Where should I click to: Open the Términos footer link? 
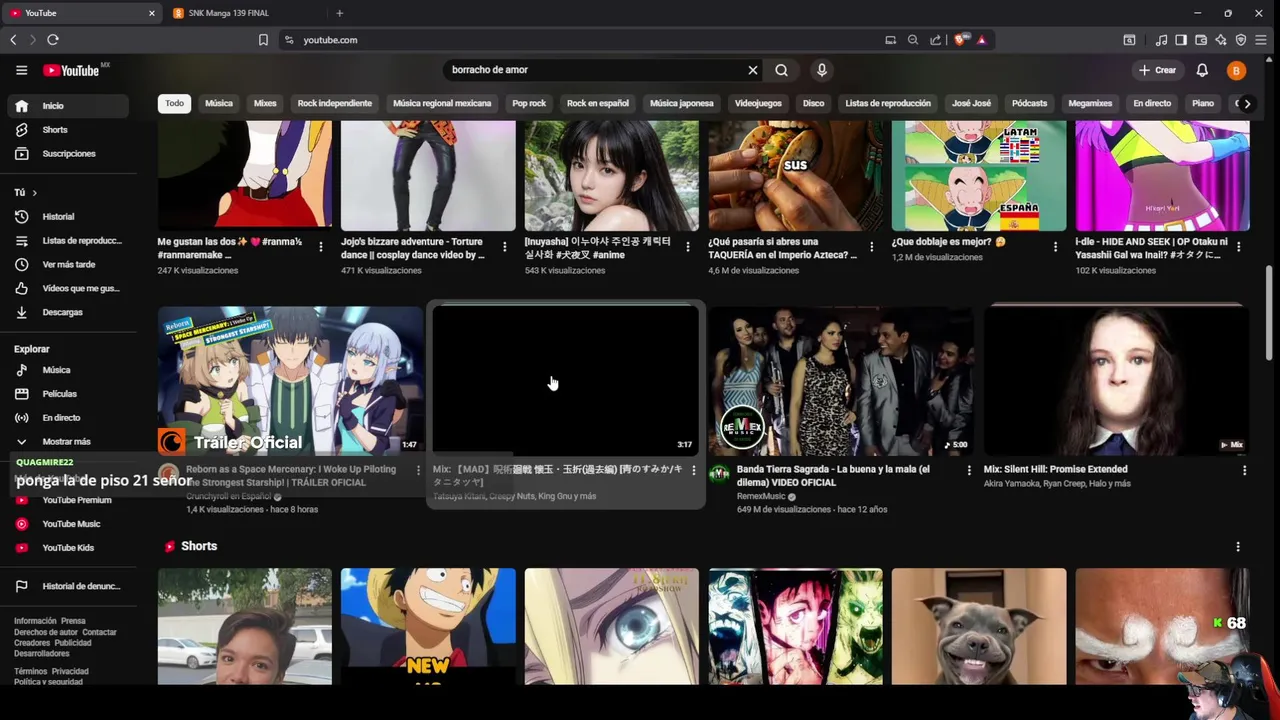pos(30,672)
